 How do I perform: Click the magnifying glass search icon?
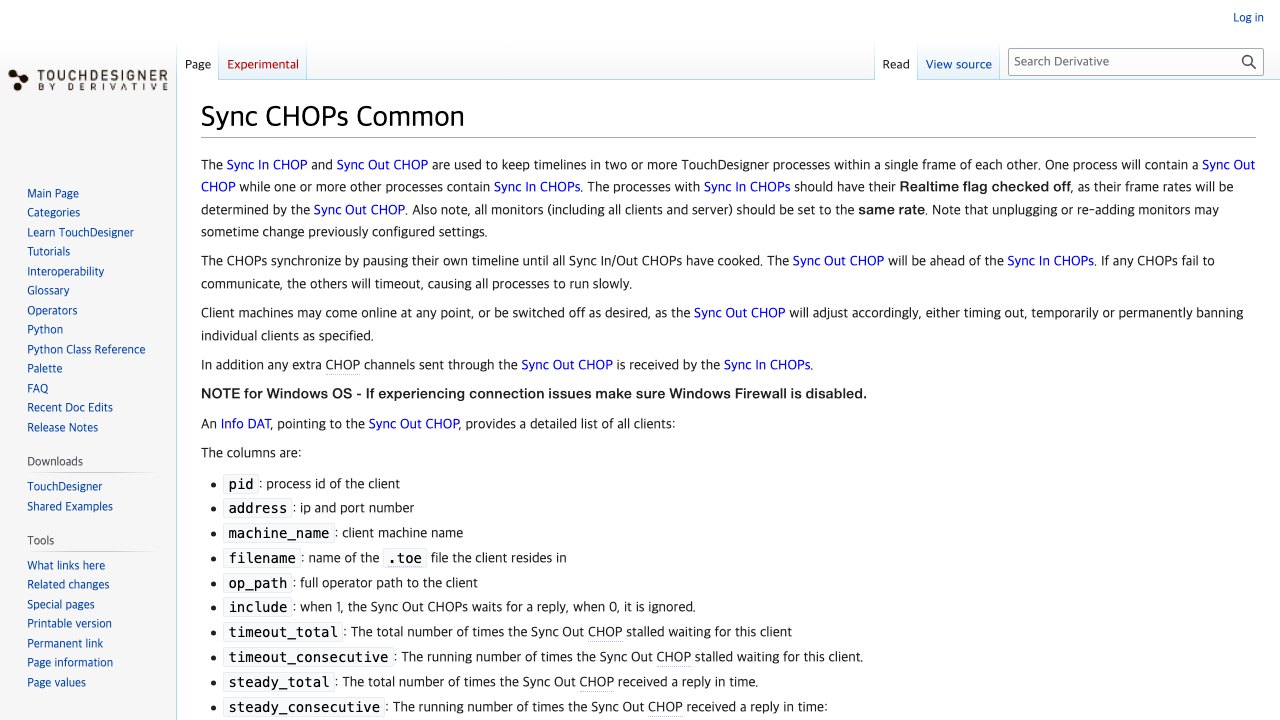pos(1249,62)
